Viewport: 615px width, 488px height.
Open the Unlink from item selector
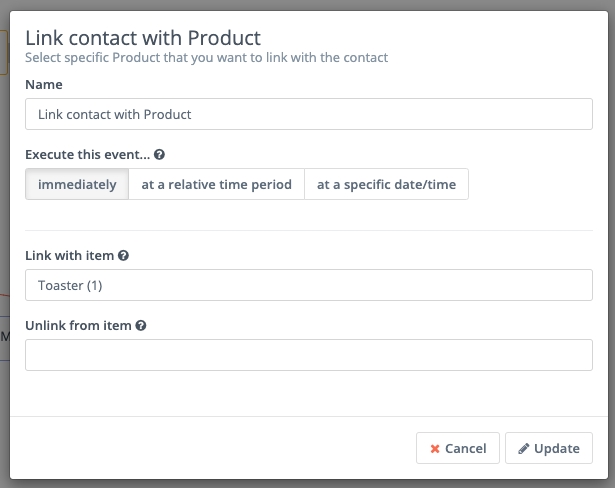click(308, 355)
